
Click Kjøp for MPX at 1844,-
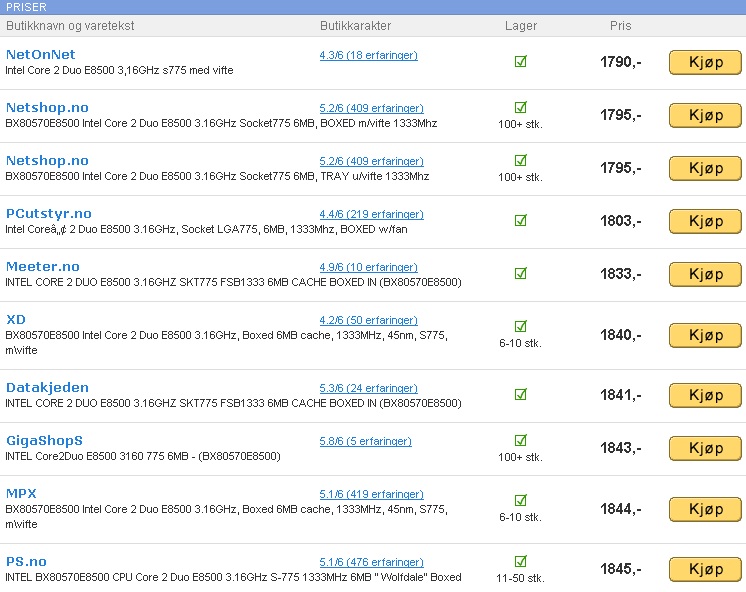tap(705, 510)
